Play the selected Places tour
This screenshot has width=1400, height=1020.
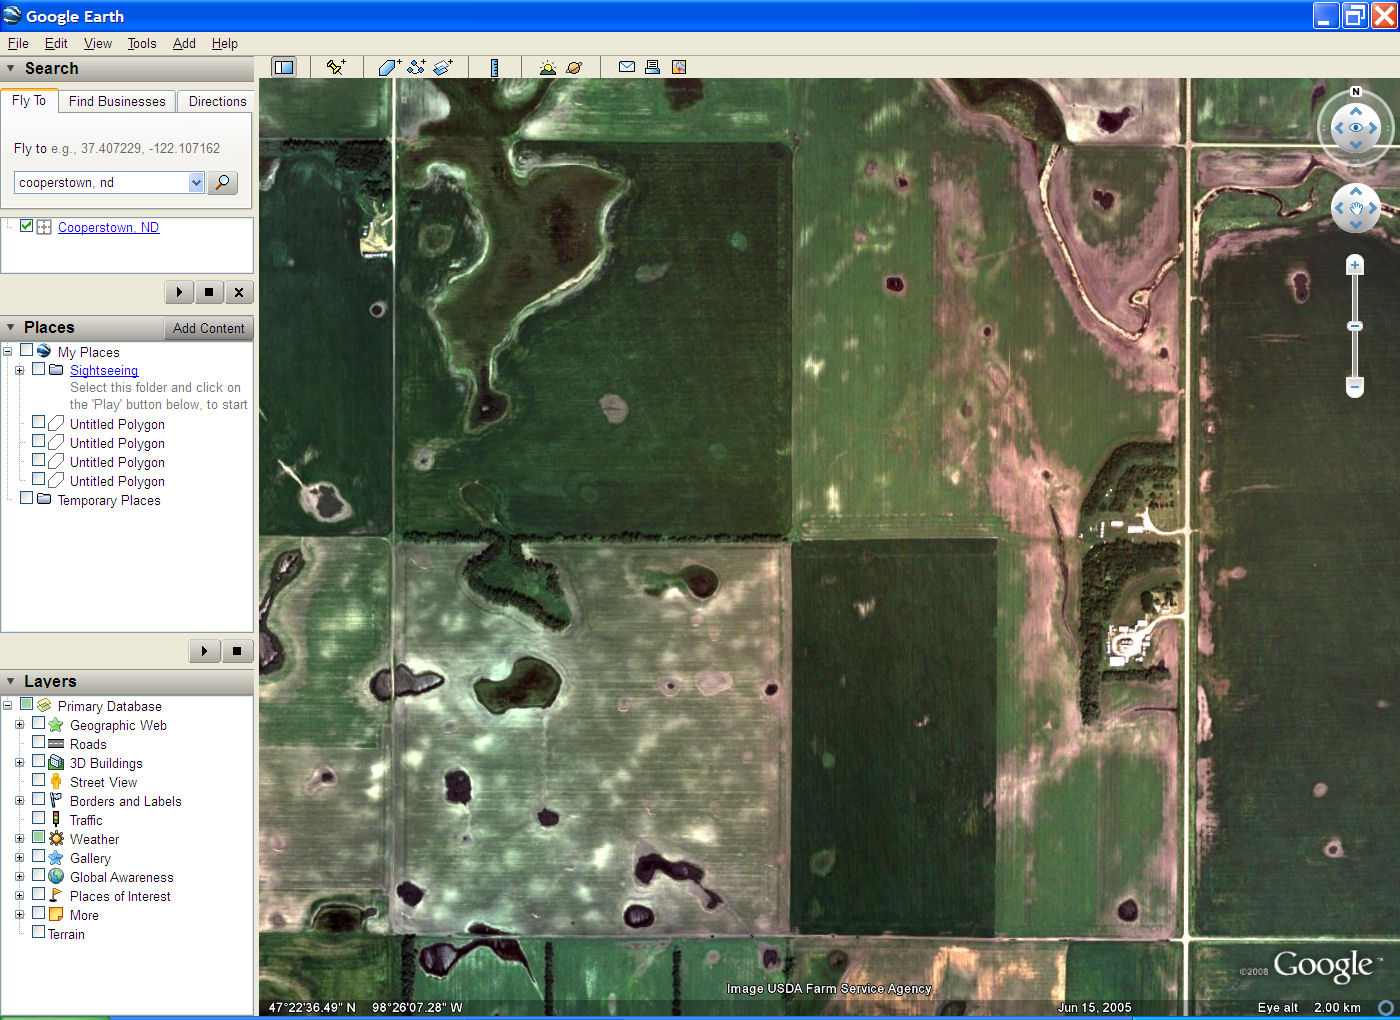pos(204,651)
